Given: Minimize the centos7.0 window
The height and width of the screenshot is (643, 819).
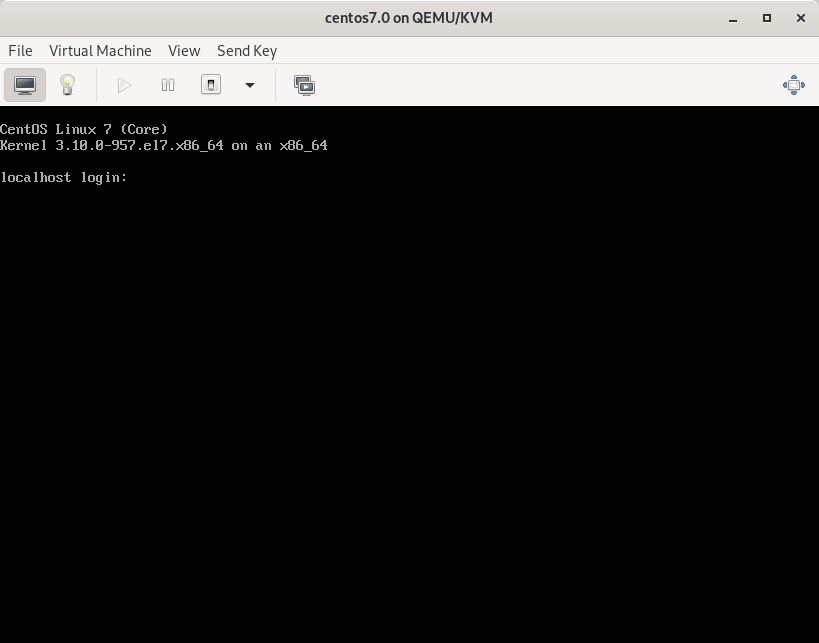Looking at the screenshot, I should [736, 18].
